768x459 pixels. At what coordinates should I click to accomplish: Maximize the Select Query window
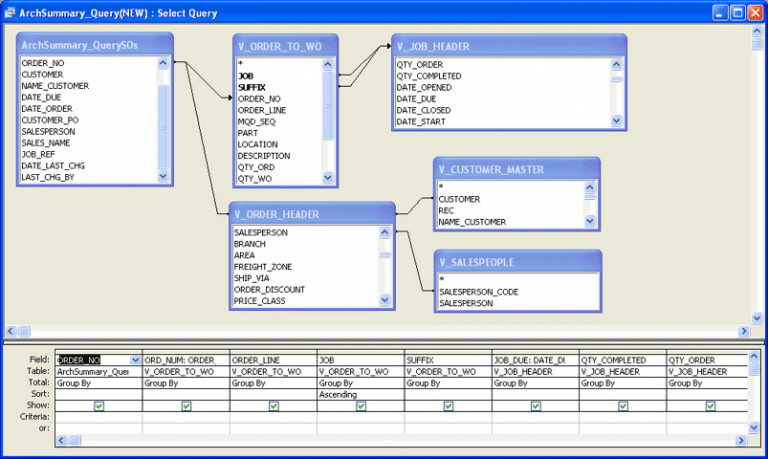736,13
